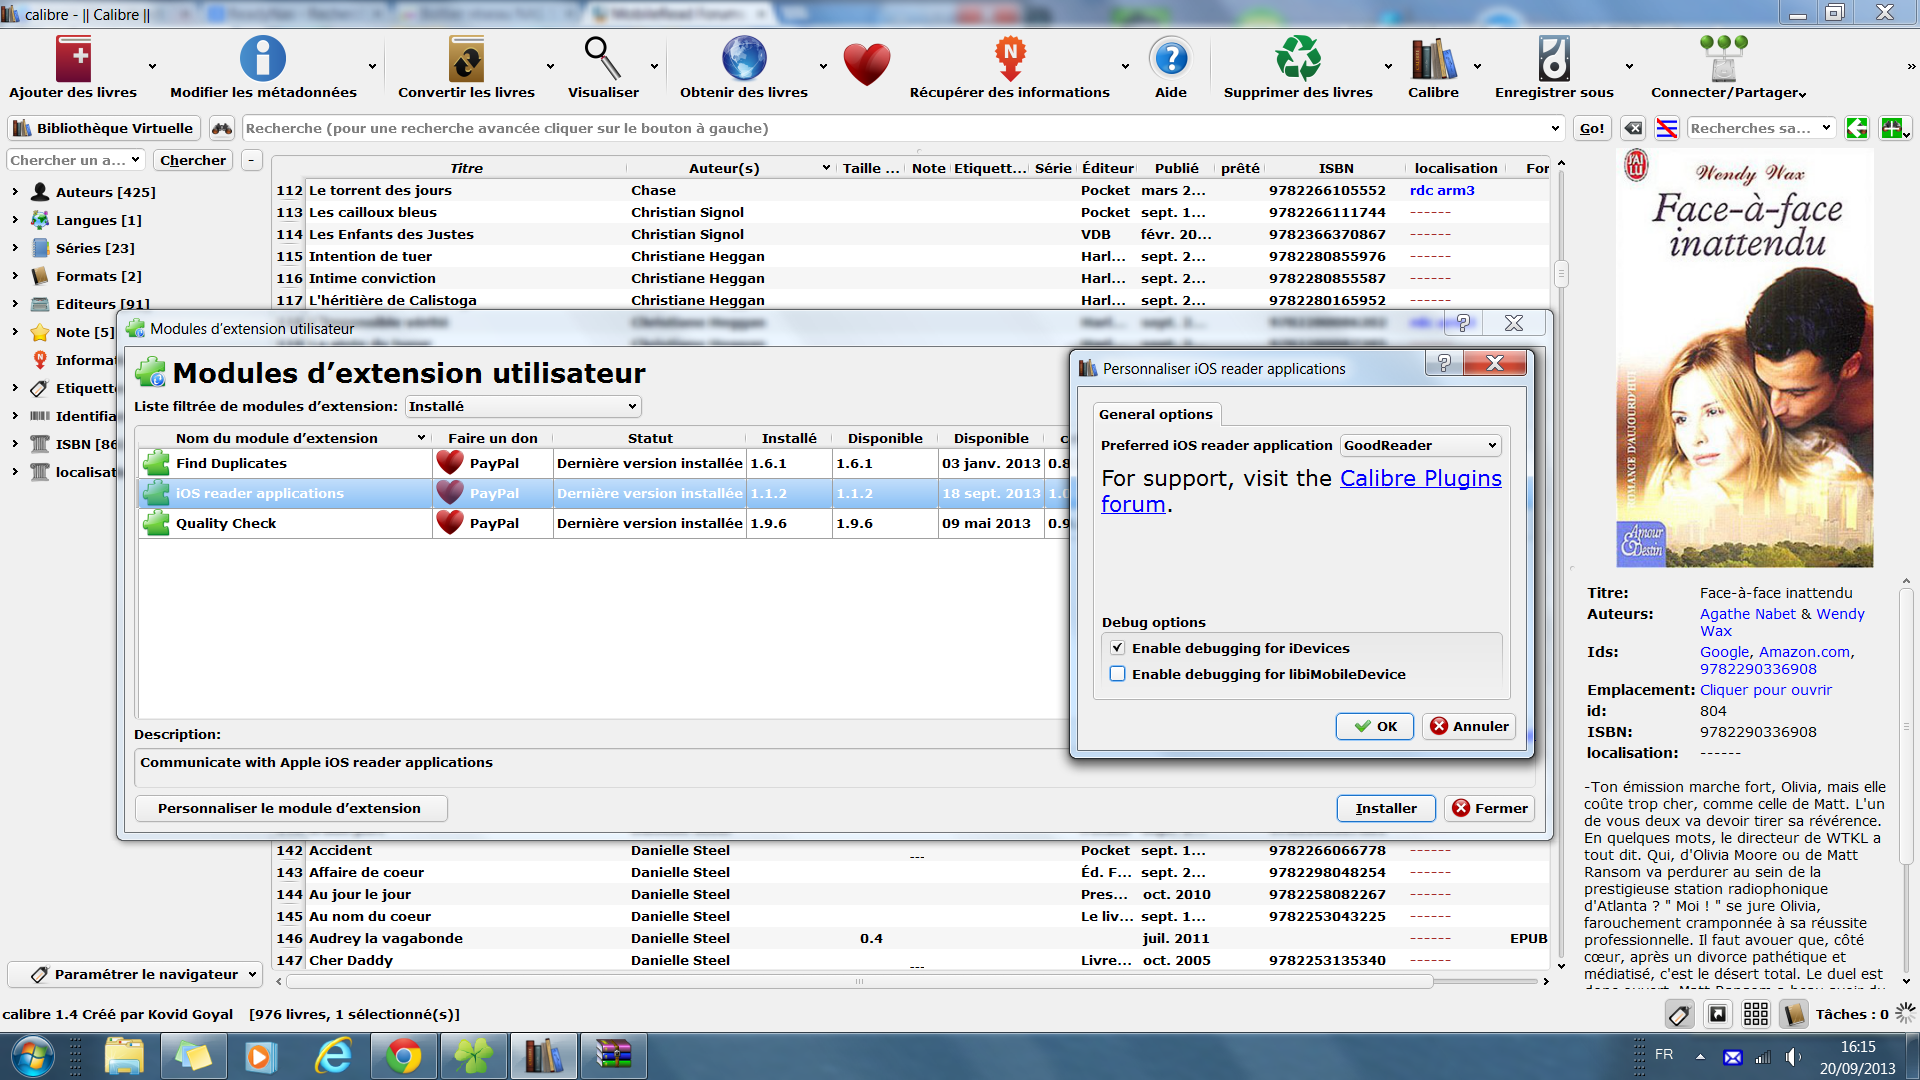Image resolution: width=1920 pixels, height=1080 pixels.
Task: Open Preferred iOS reader application dropdown
Action: coord(1419,445)
